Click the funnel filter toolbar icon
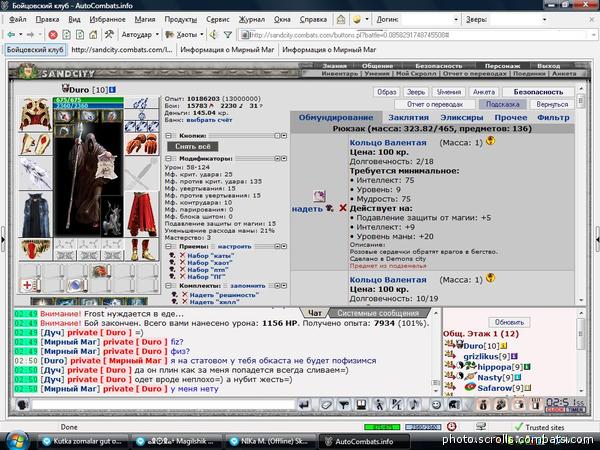 pyautogui.click(x=228, y=35)
